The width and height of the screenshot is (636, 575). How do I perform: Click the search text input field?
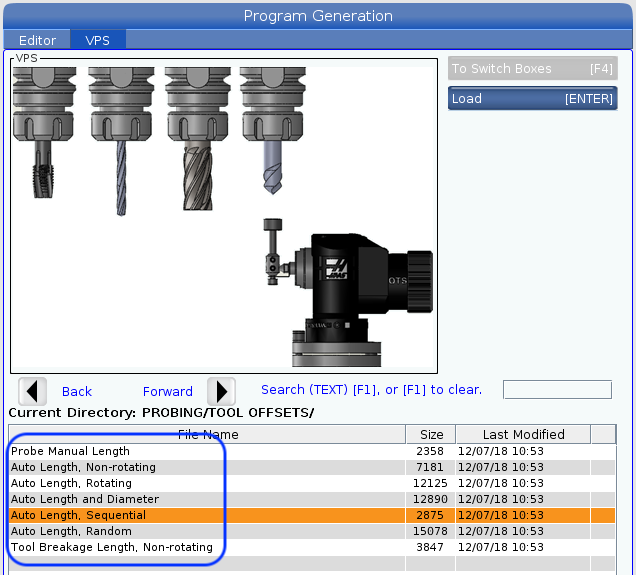point(557,390)
